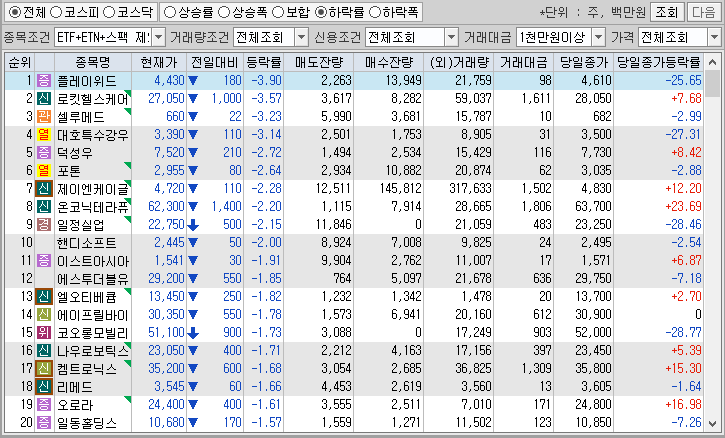The width and height of the screenshot is (725, 438).
Task: Click the 관 badge next to 셀루메드
Action: [x=44, y=117]
